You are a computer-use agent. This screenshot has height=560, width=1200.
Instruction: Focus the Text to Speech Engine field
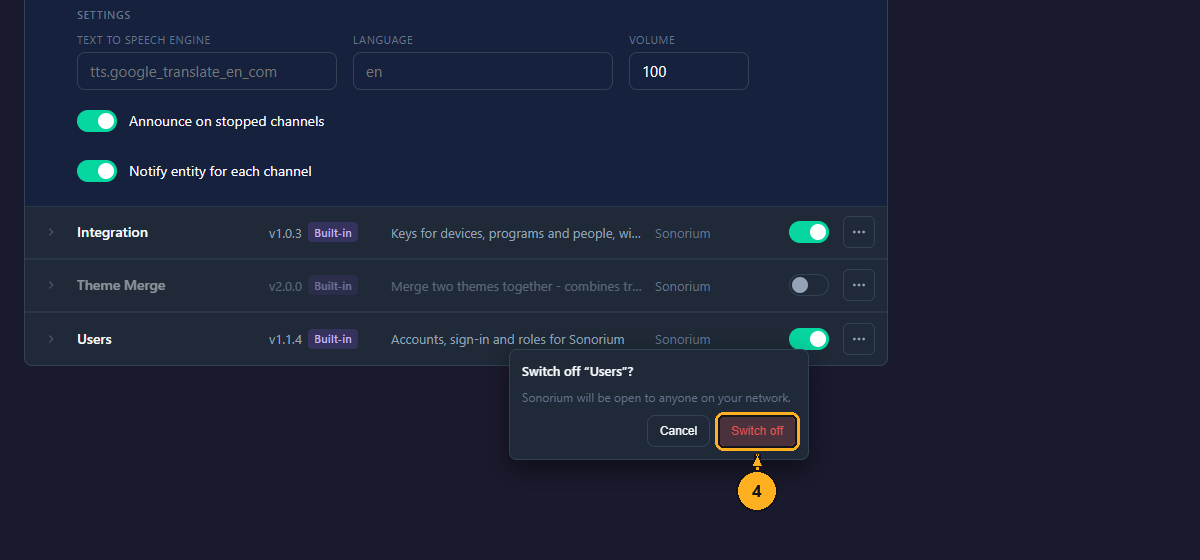[x=207, y=71]
